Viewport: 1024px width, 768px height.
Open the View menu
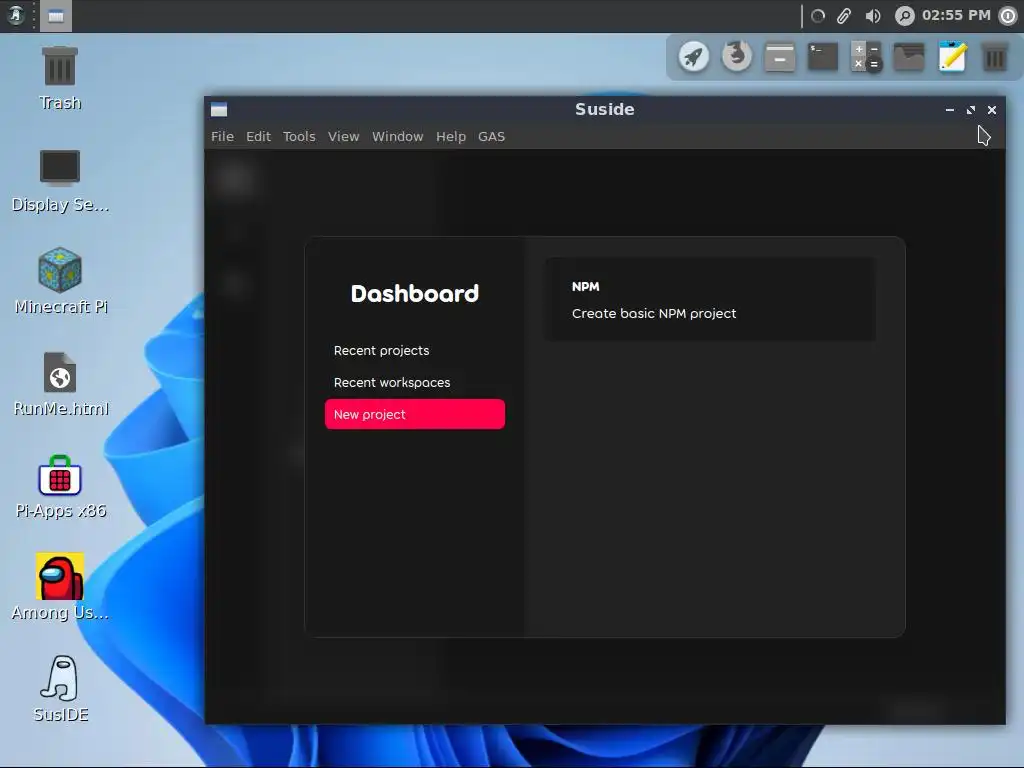tap(344, 136)
